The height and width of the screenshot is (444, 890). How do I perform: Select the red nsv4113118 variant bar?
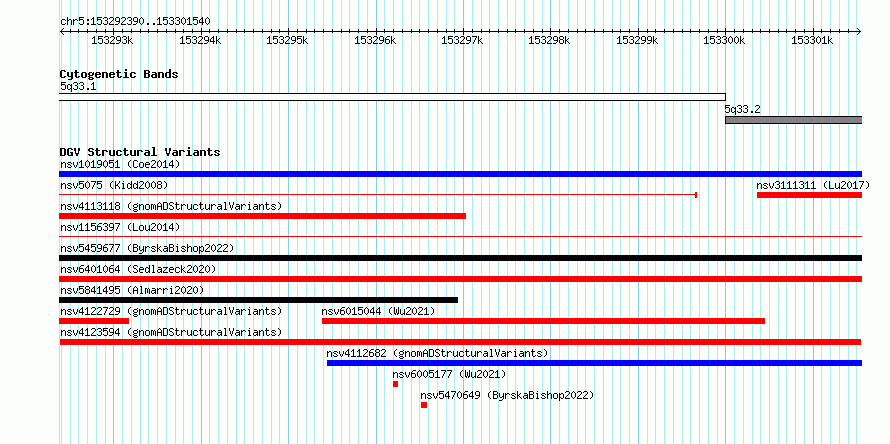coord(263,216)
